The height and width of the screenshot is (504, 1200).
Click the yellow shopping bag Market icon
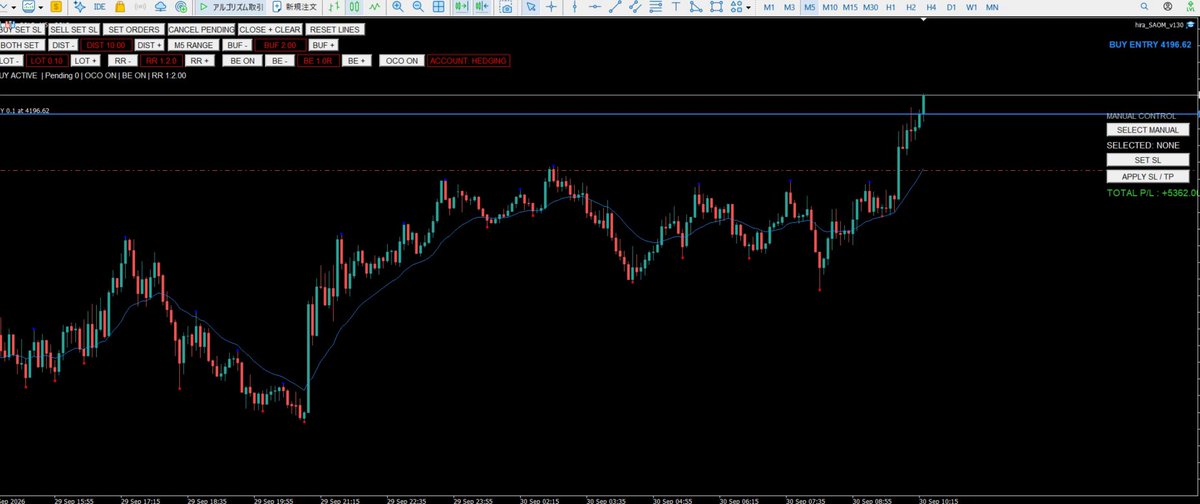(x=120, y=6)
